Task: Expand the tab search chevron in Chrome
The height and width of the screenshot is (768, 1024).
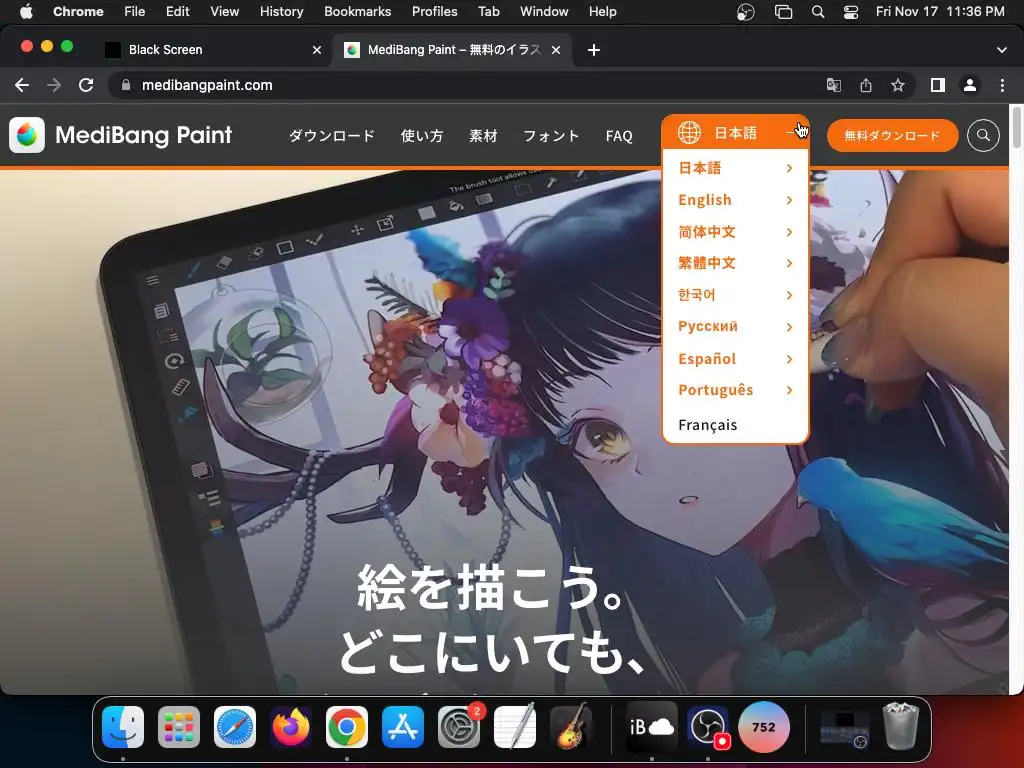Action: coord(1001,50)
